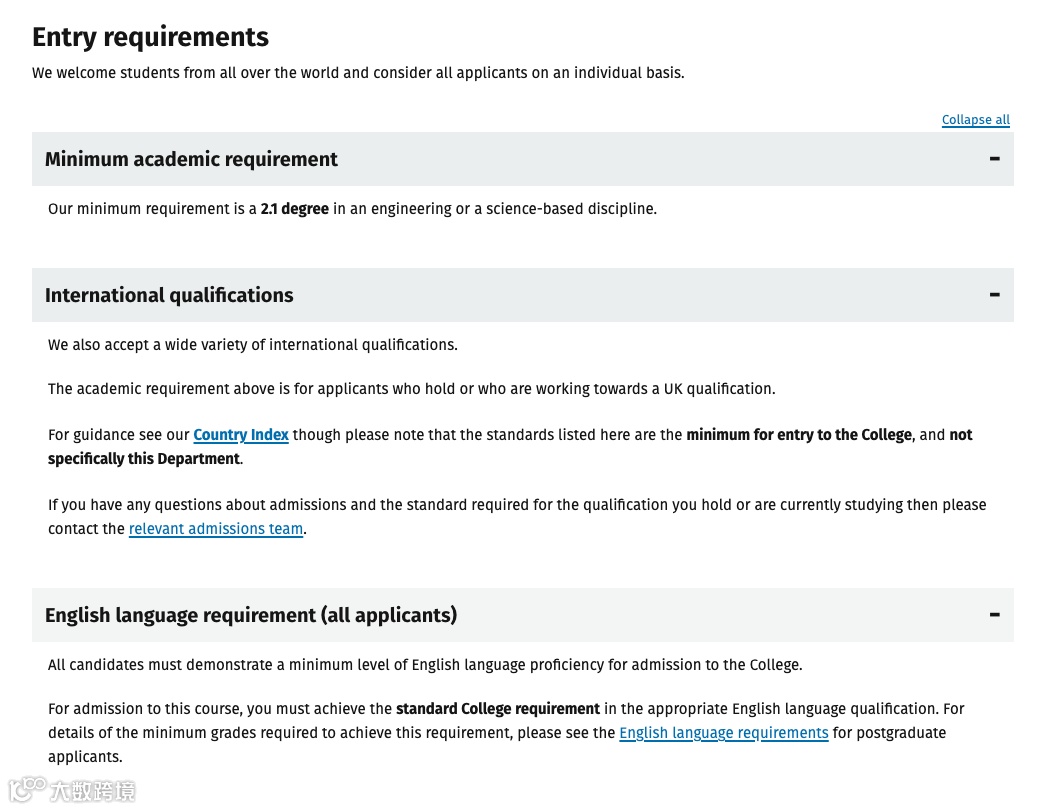Click bold "minimum for entry to the College"
The height and width of the screenshot is (810, 1042).
point(799,435)
